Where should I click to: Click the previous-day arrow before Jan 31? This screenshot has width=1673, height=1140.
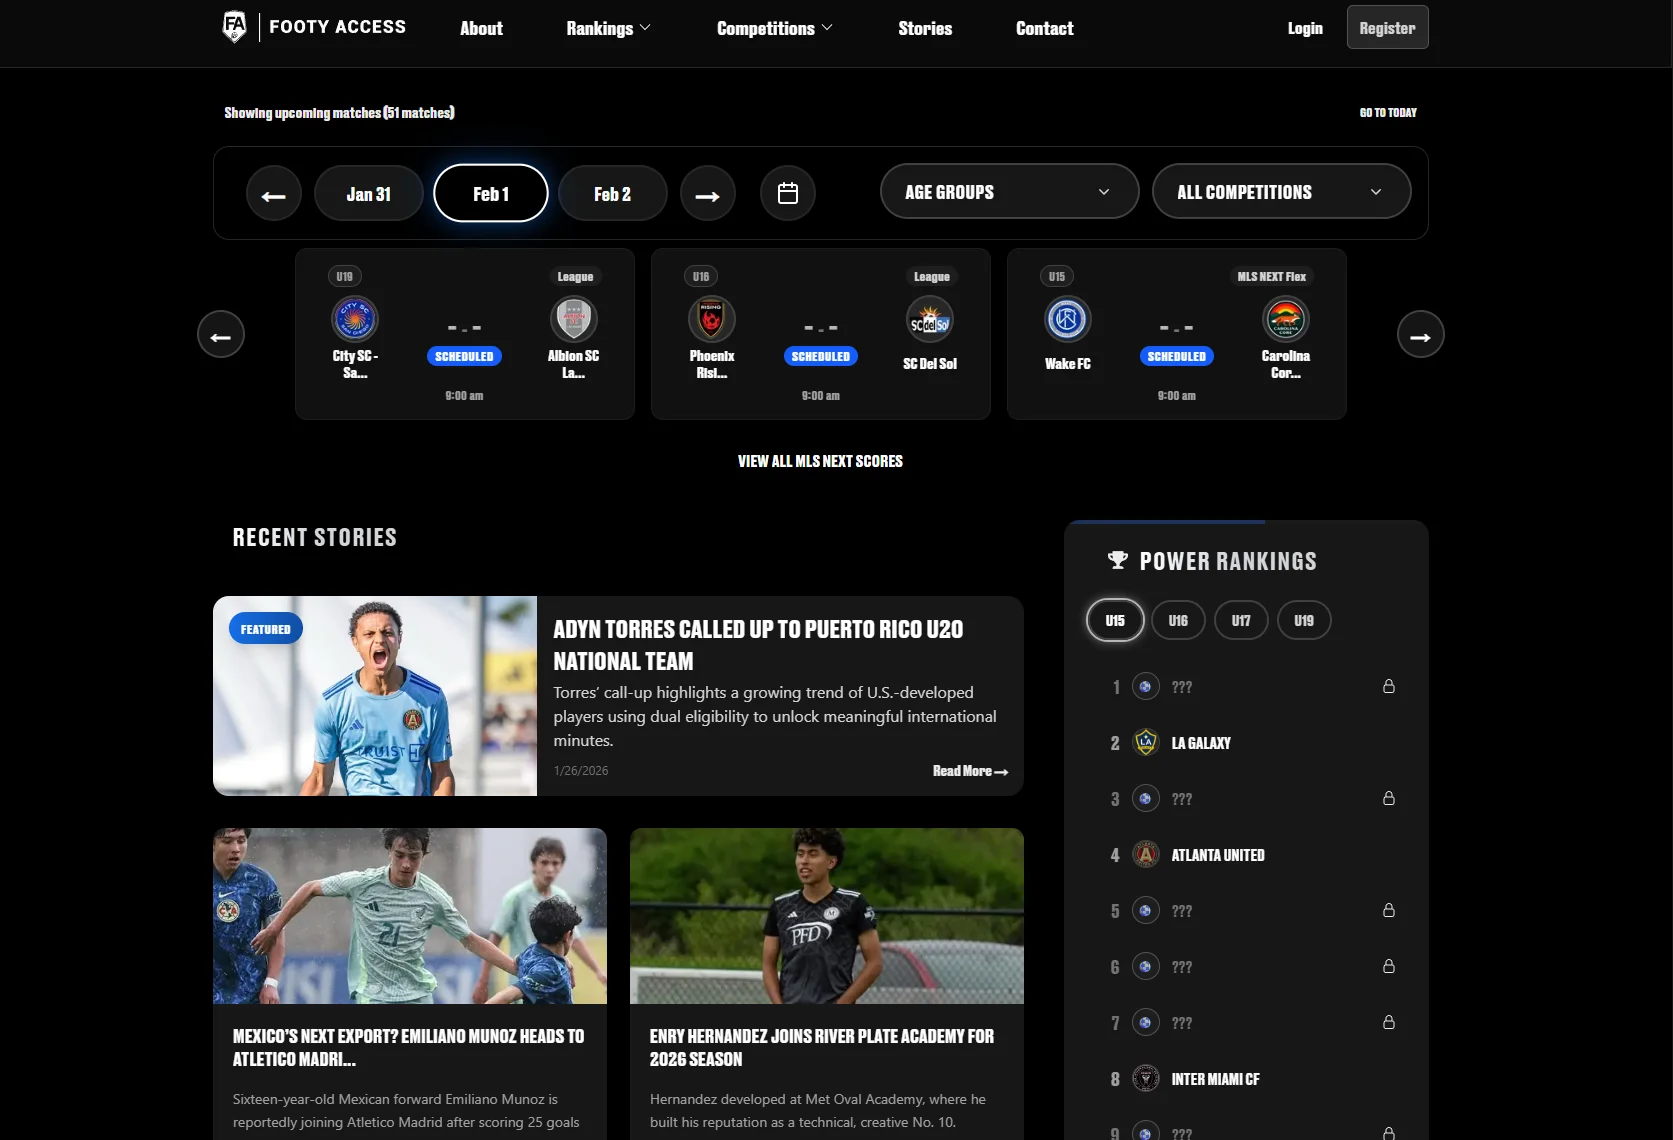pos(273,194)
